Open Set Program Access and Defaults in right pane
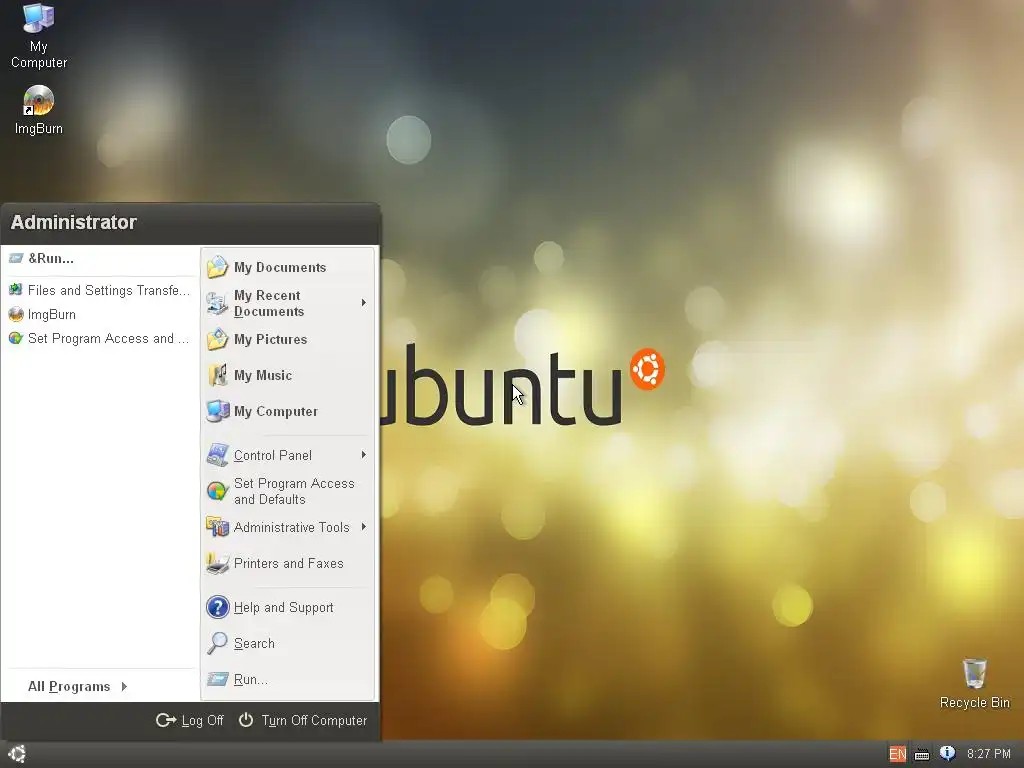The height and width of the screenshot is (768, 1024). (288, 491)
